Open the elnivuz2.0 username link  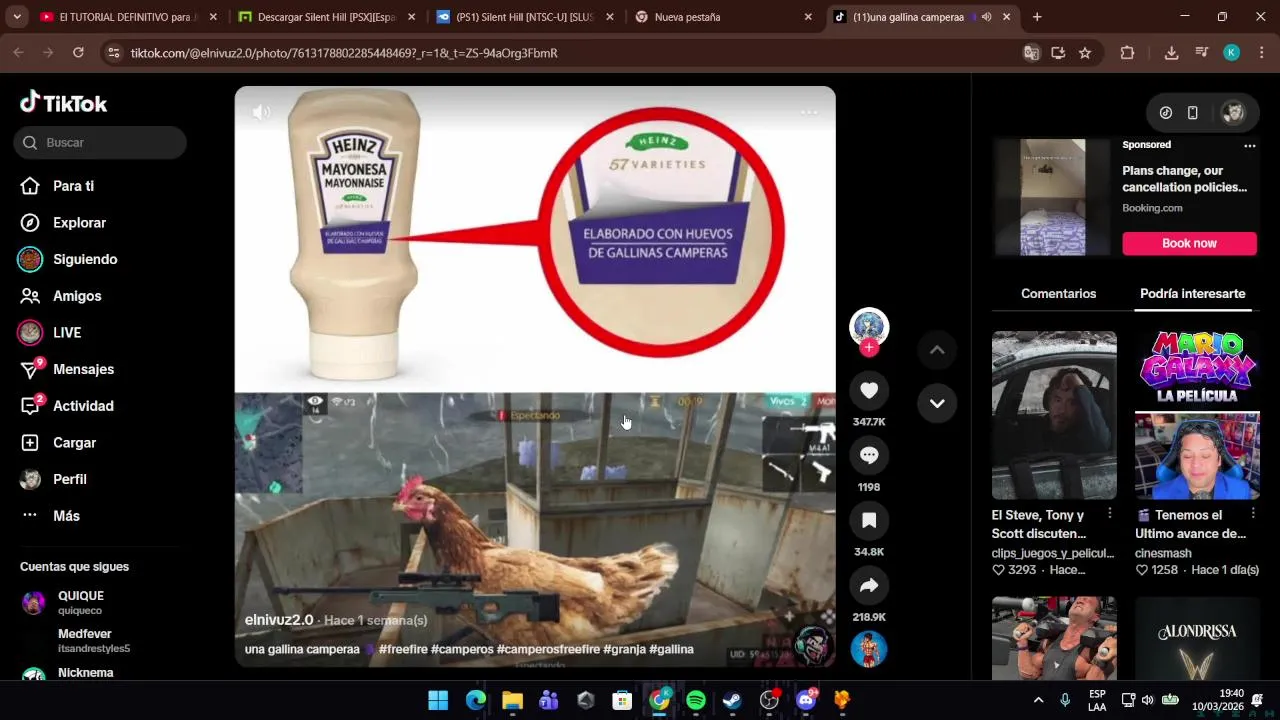(279, 620)
